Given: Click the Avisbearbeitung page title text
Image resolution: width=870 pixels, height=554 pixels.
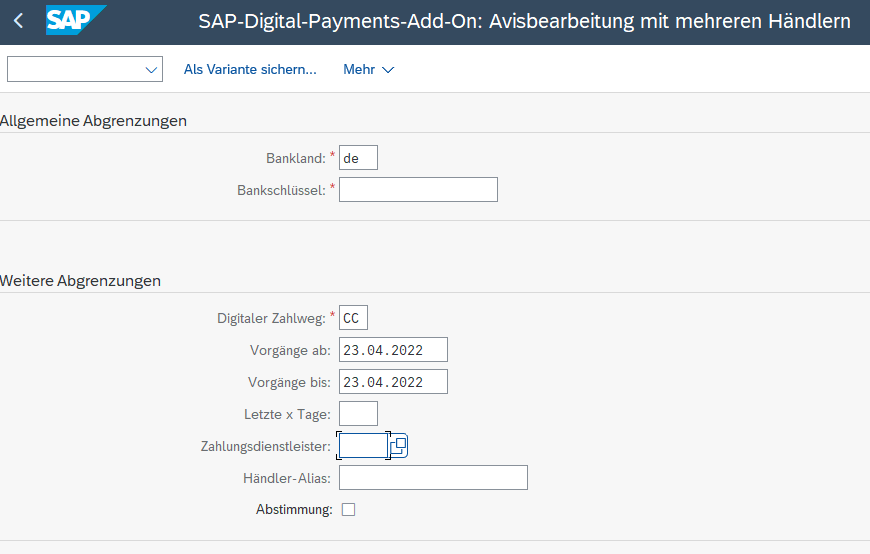Looking at the screenshot, I should [524, 21].
